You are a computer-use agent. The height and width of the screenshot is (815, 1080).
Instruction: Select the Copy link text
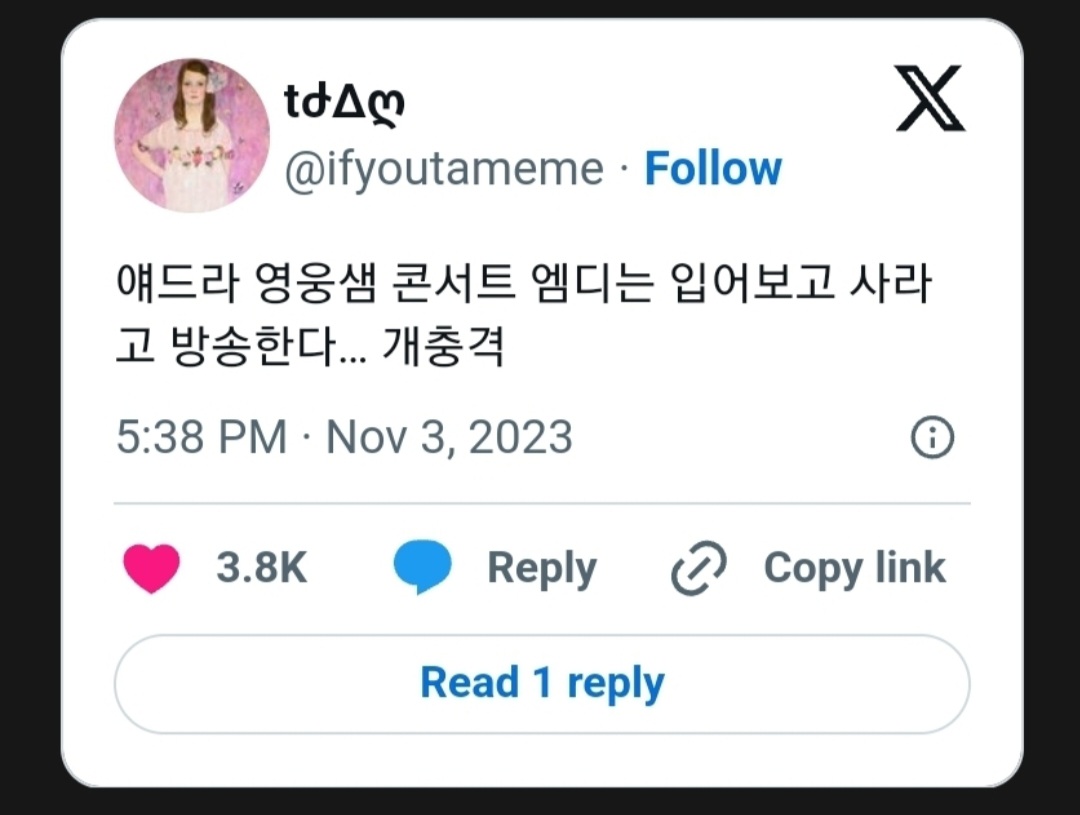[854, 568]
